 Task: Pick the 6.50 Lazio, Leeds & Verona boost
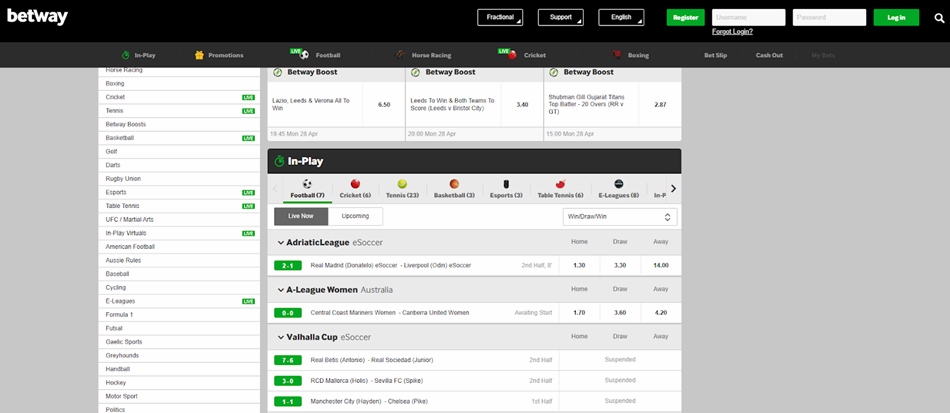click(384, 105)
